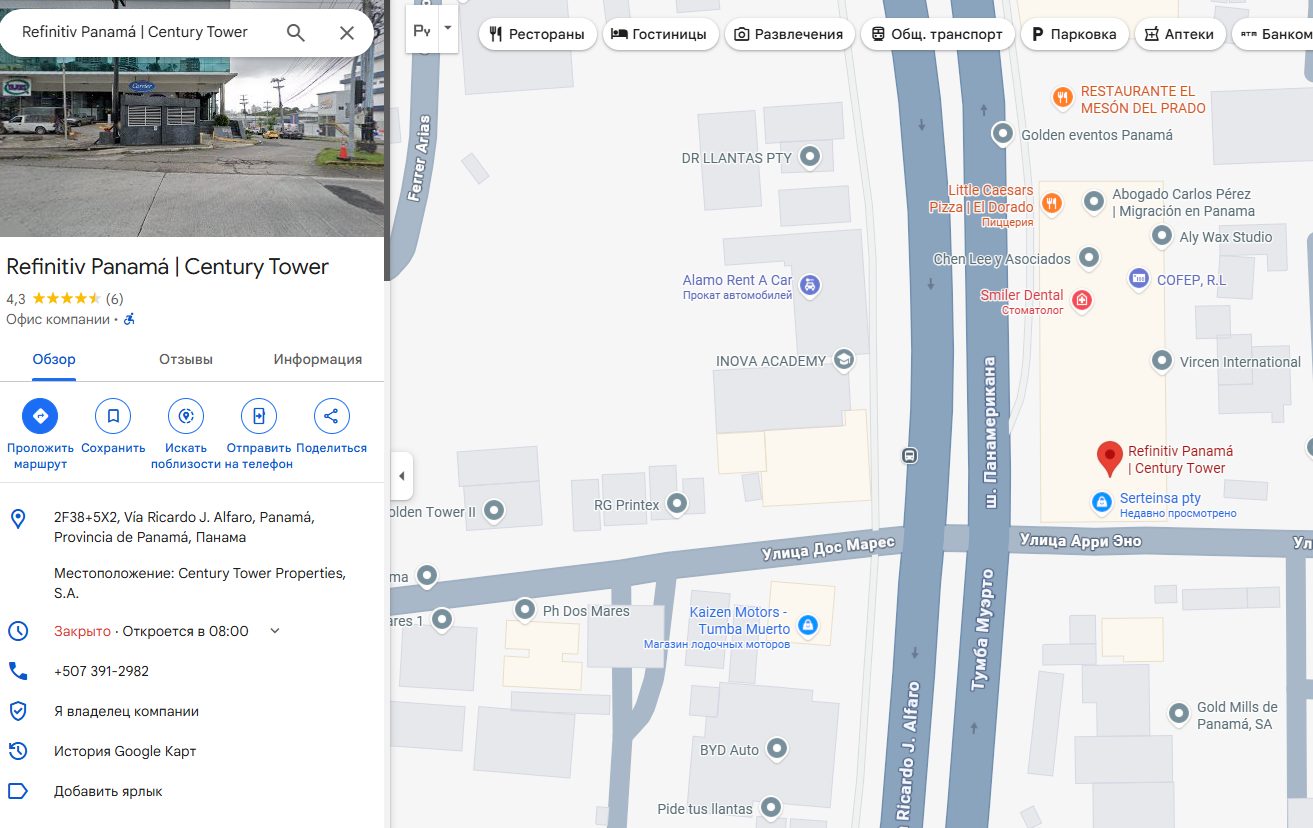Select the Обзор tab

(54, 359)
